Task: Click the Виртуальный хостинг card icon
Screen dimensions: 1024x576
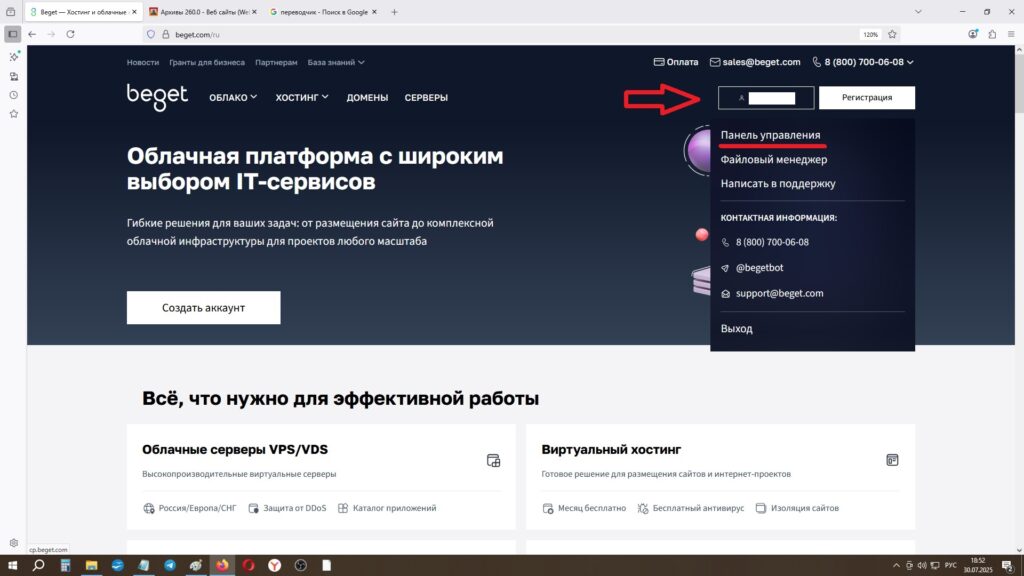Action: click(x=892, y=460)
